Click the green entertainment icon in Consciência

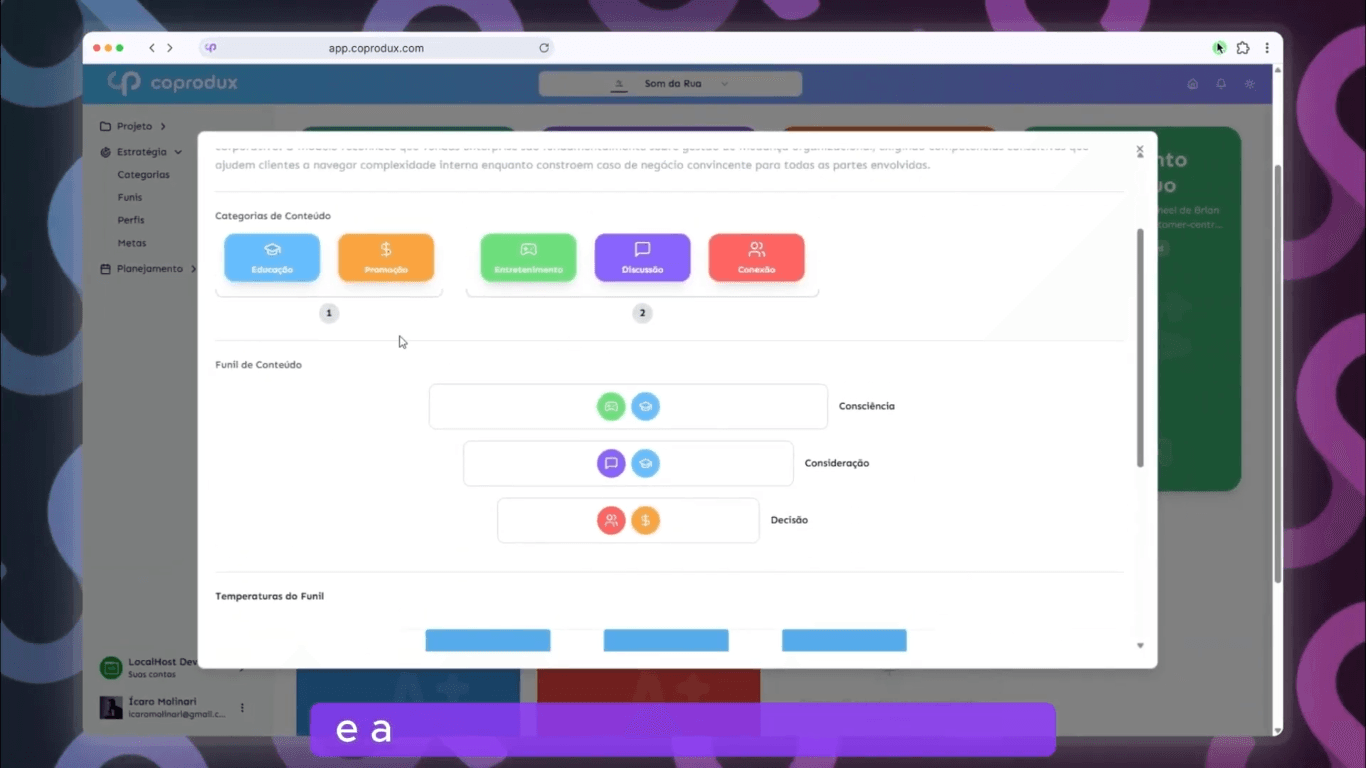click(611, 407)
